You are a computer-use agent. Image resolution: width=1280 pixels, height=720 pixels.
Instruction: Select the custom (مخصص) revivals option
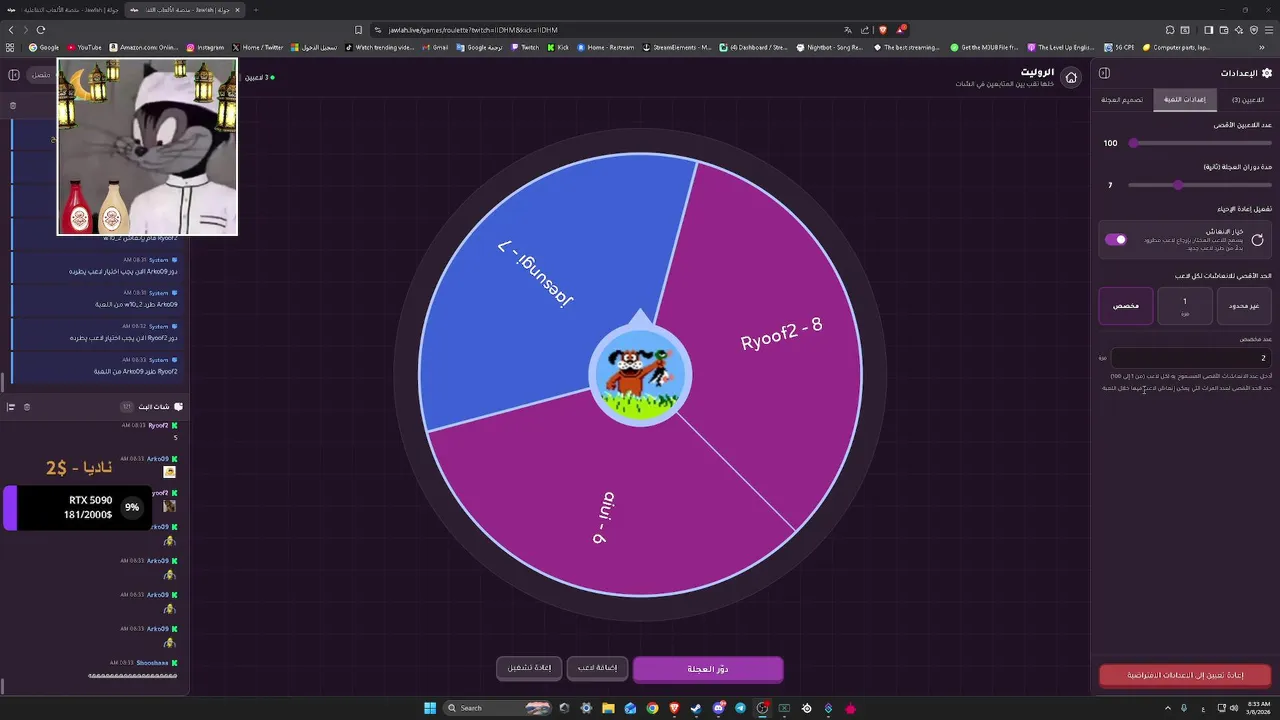click(x=1126, y=306)
